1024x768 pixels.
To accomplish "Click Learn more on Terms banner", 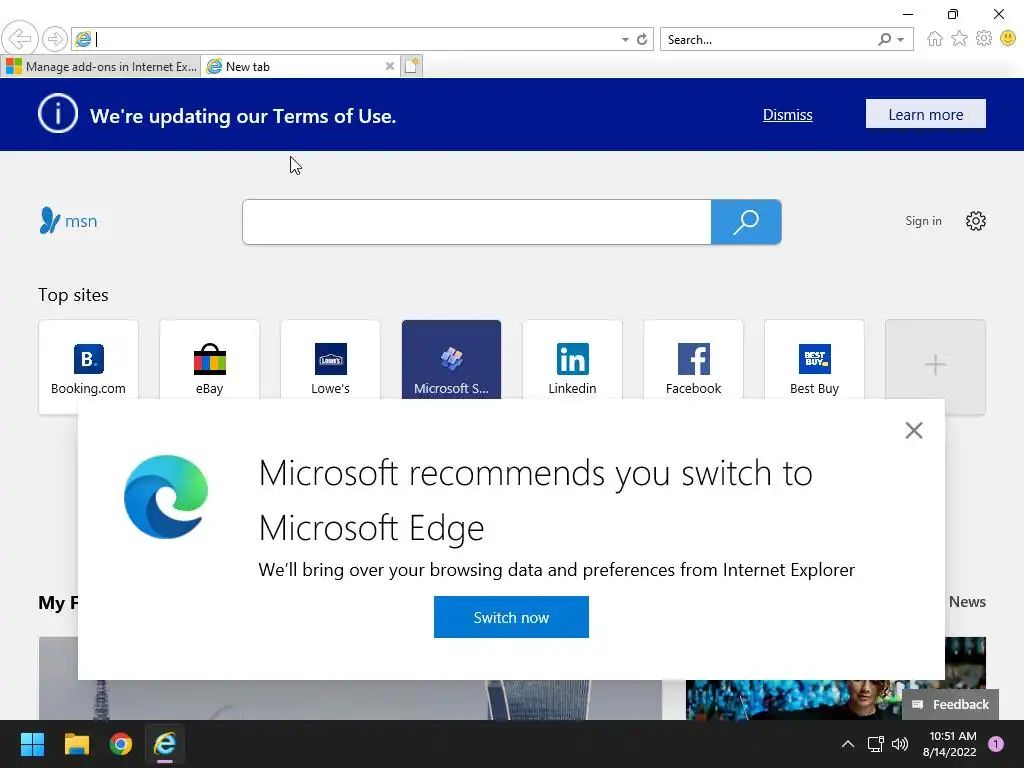I will point(925,114).
